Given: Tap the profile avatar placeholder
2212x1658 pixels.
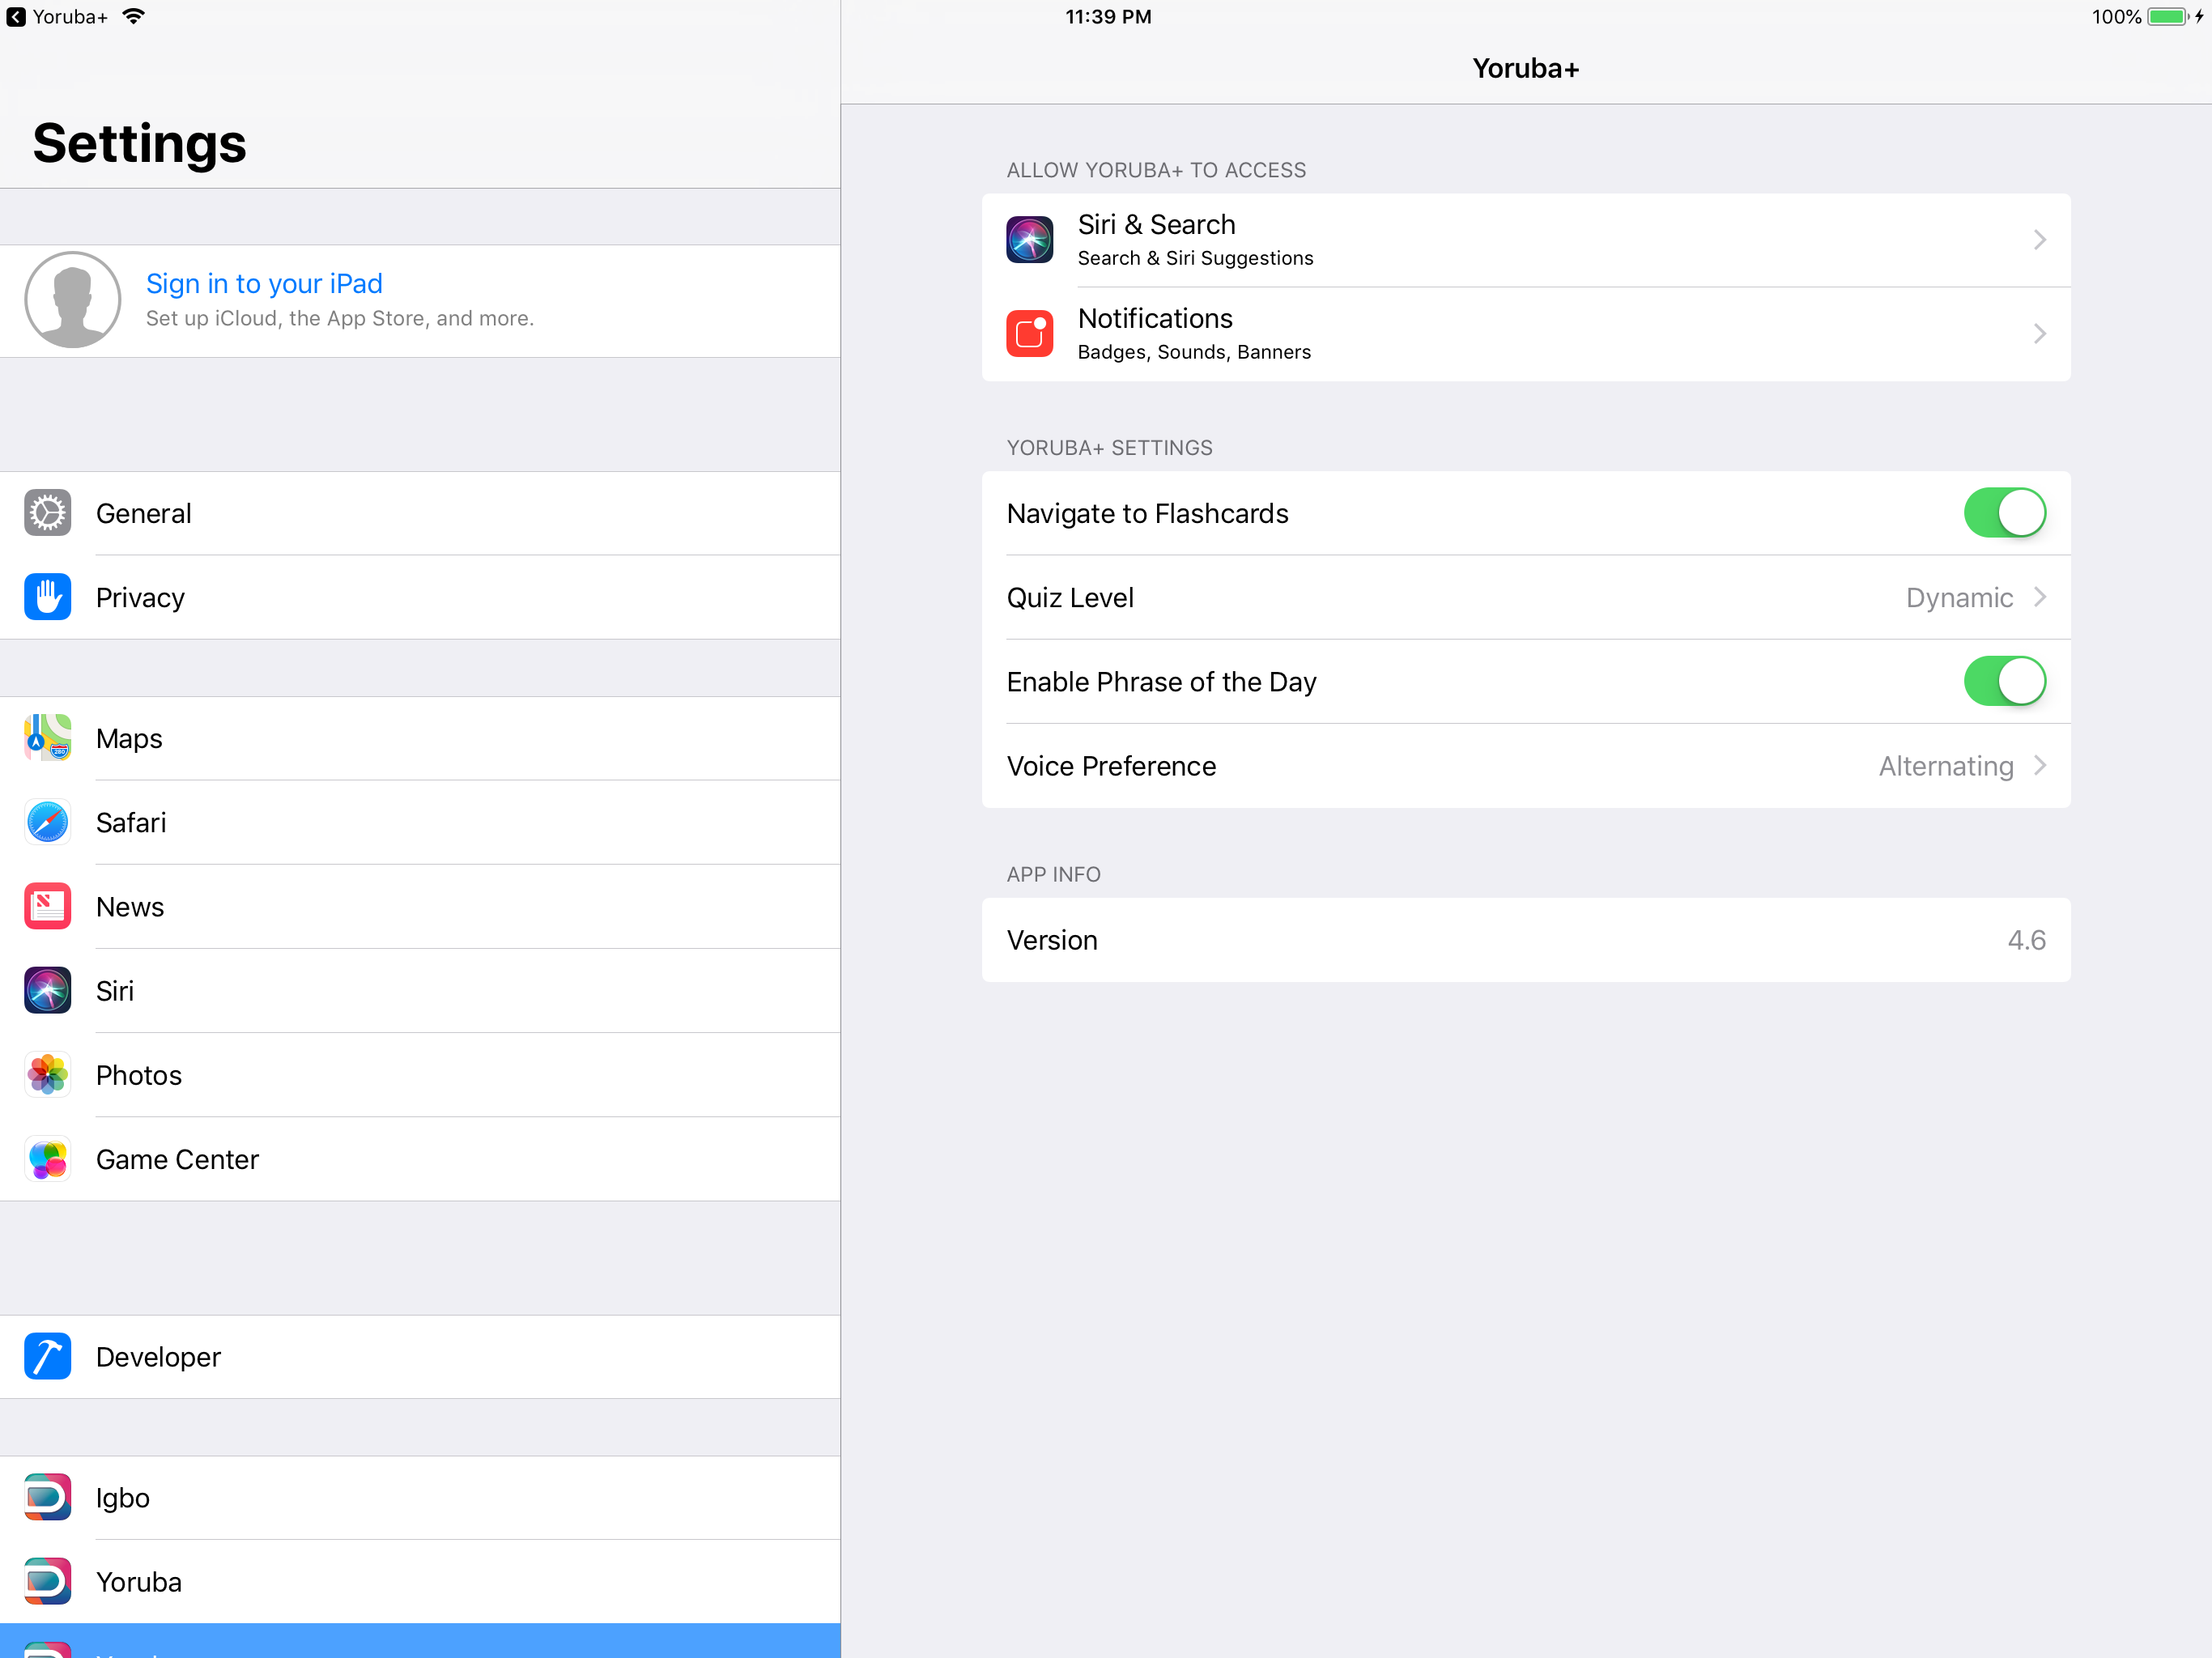Looking at the screenshot, I should pyautogui.click(x=73, y=300).
